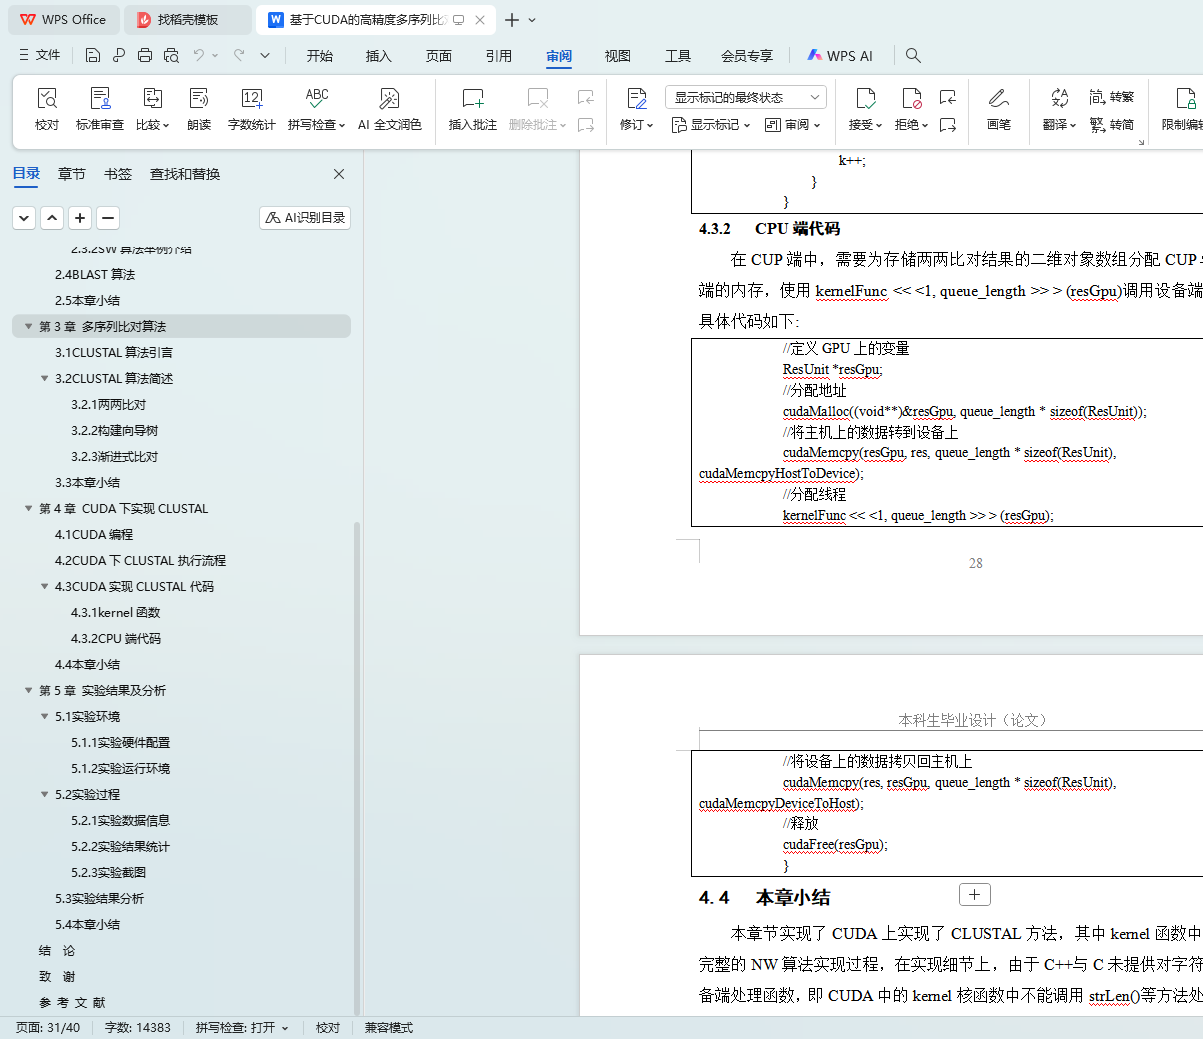Switch to 章节 navigation tab
1203x1039 pixels.
(x=72, y=174)
